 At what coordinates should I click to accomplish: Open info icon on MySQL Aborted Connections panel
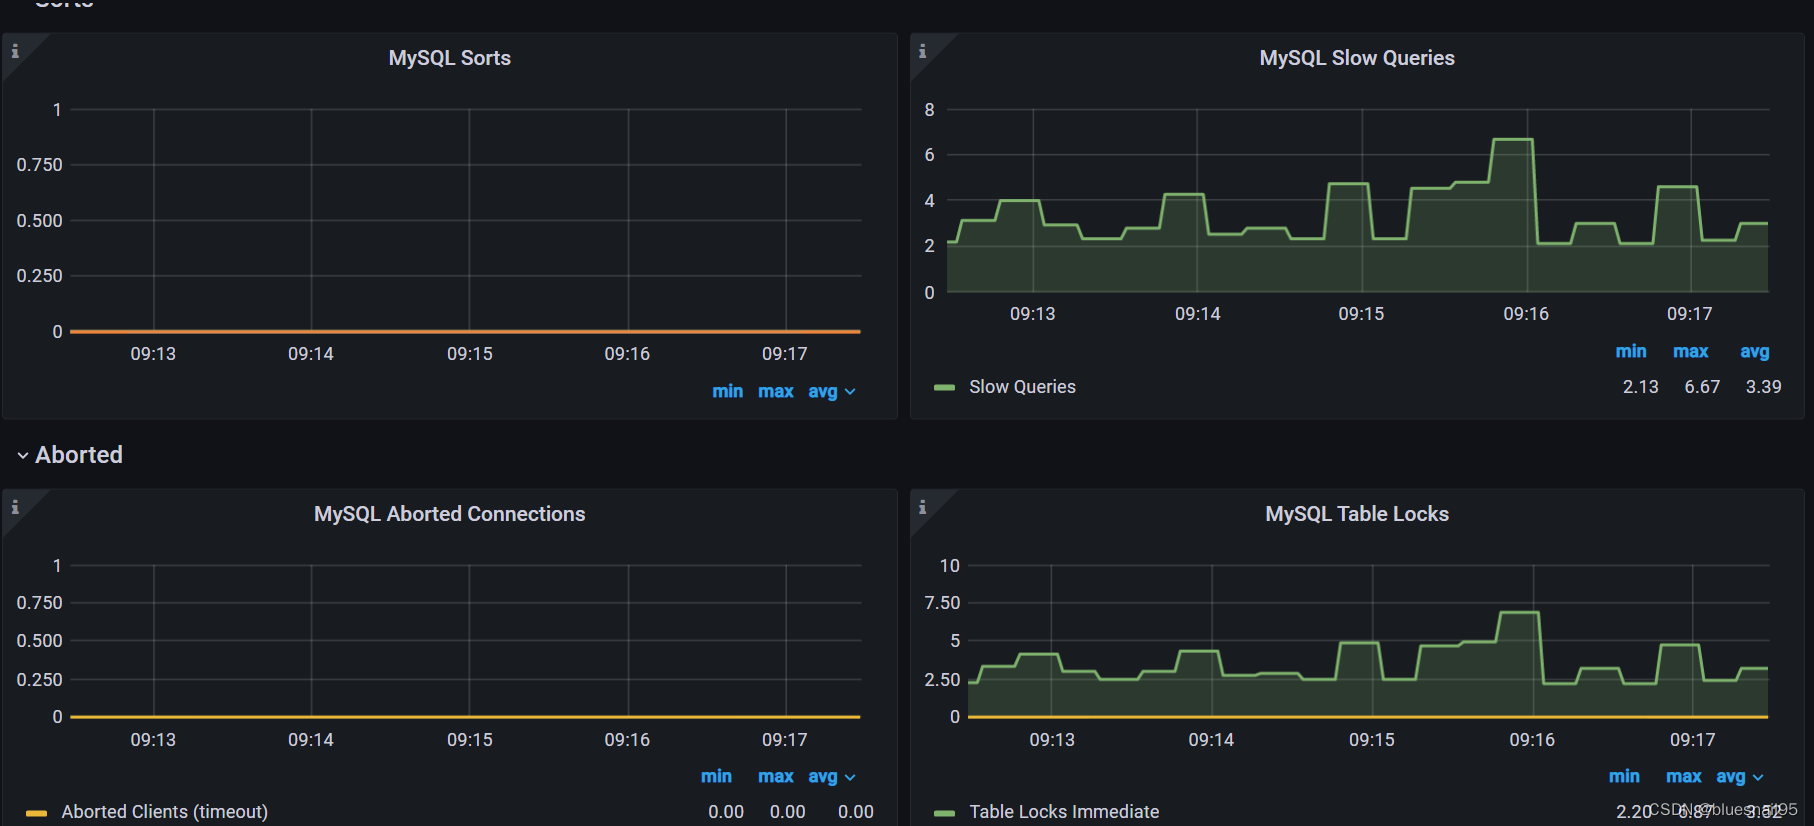[15, 507]
